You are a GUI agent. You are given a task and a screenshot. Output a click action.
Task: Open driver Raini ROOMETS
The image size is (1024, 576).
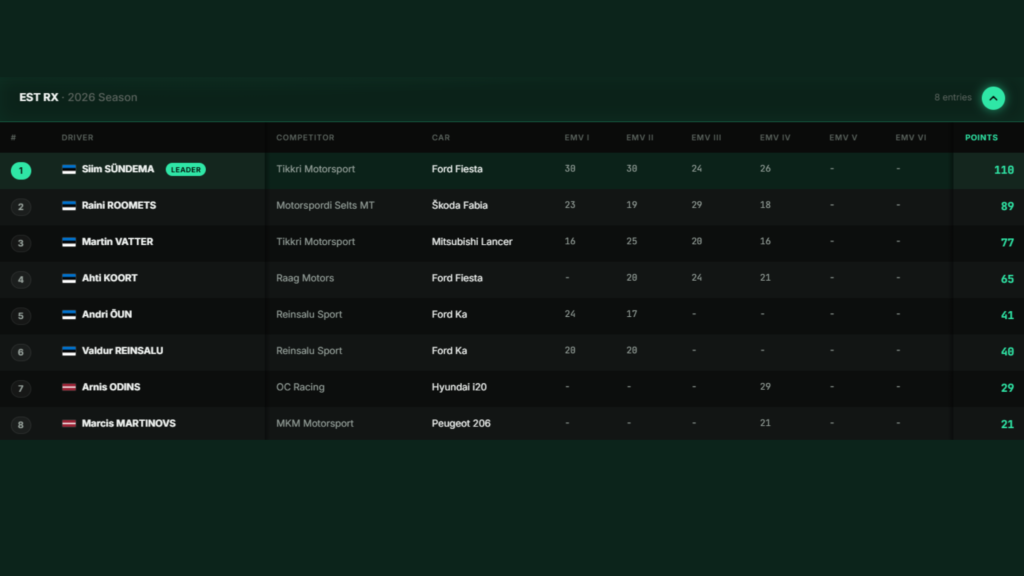pyautogui.click(x=119, y=205)
